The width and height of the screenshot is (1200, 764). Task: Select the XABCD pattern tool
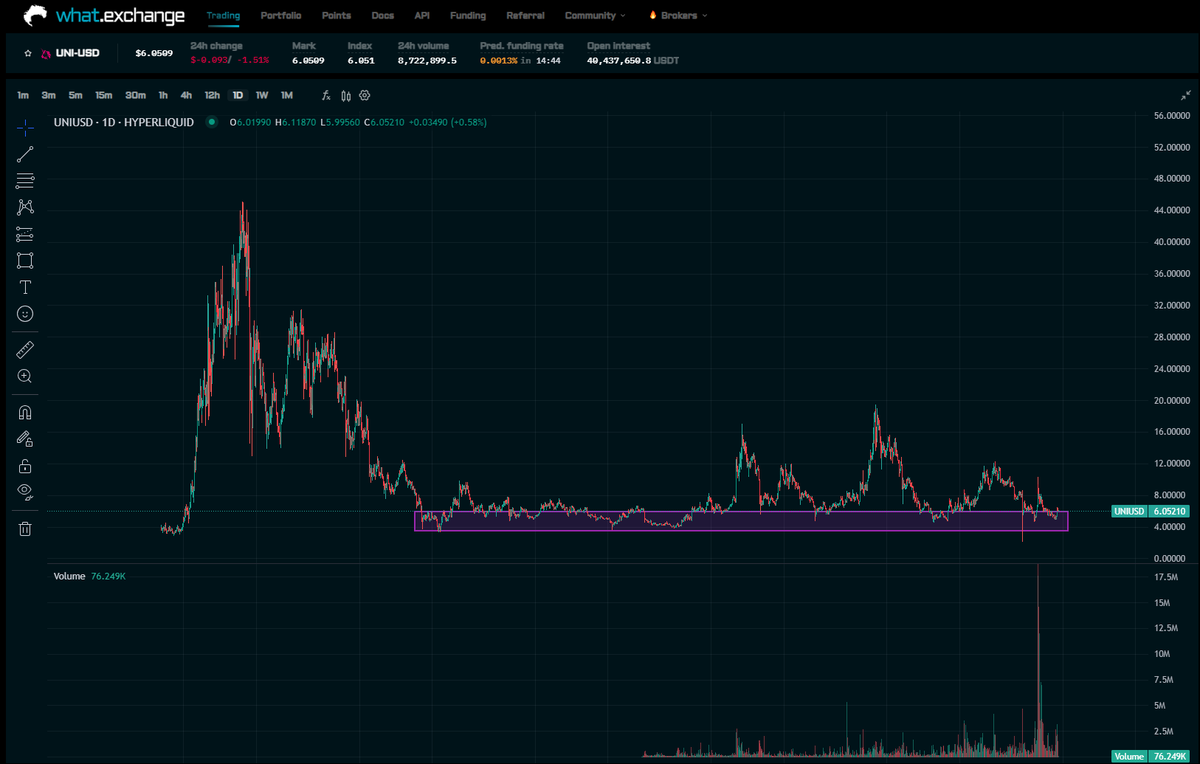tap(25, 207)
